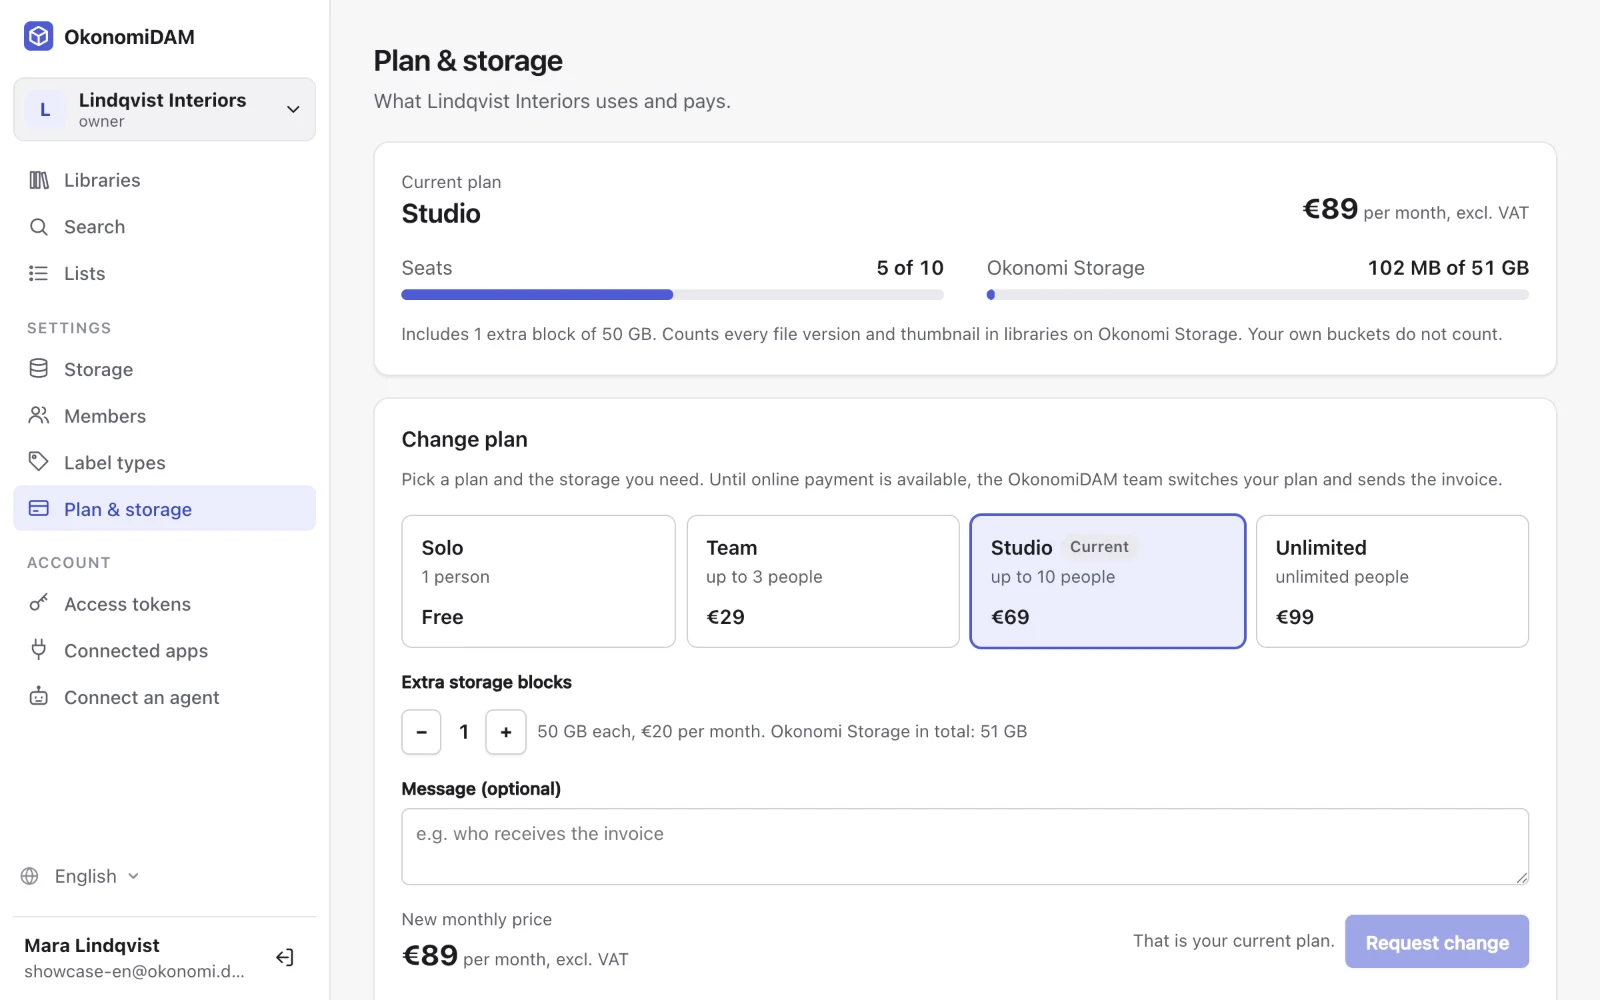The image size is (1600, 1000).
Task: Click the L workspace avatar
Action: click(45, 110)
